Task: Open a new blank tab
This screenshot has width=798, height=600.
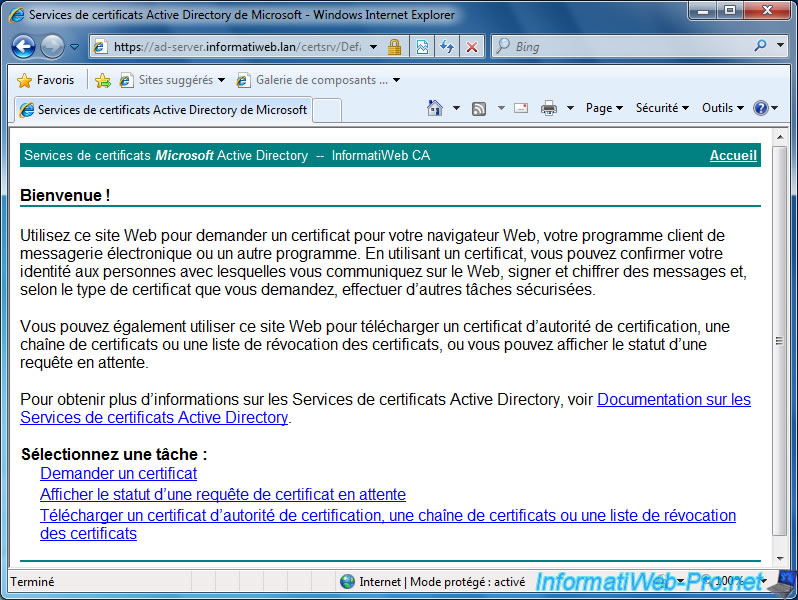Action: pyautogui.click(x=327, y=110)
